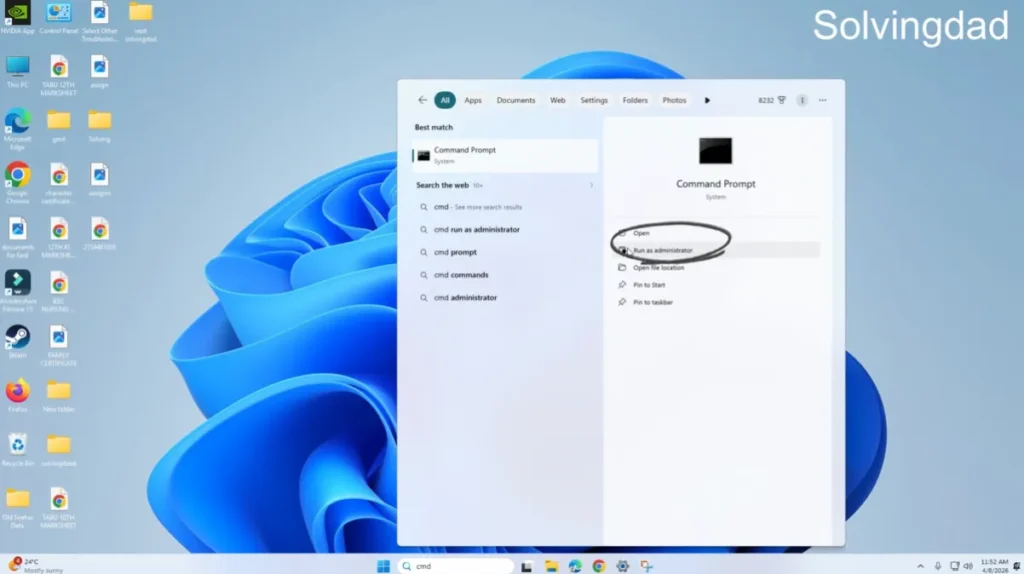Expand the Search the web section chevron
This screenshot has height=574, width=1024.
pos(591,185)
